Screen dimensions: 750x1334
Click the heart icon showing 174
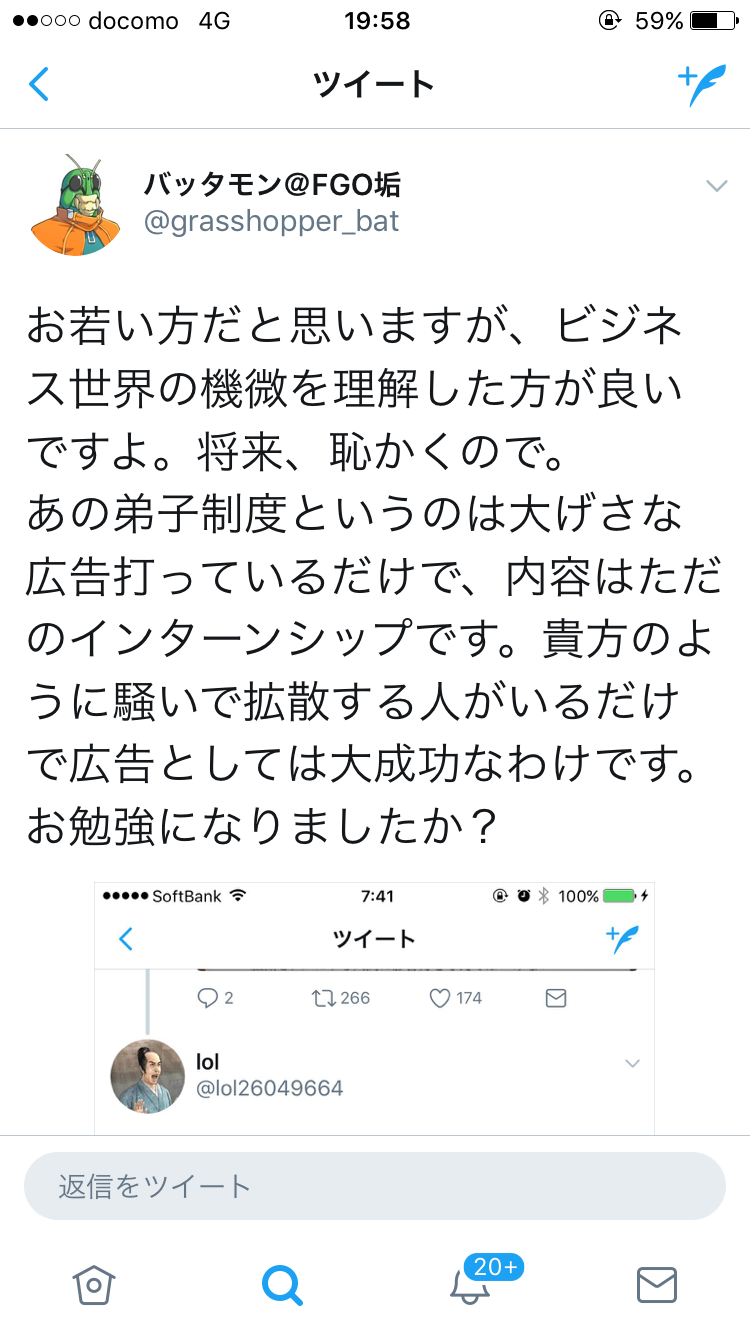(440, 998)
